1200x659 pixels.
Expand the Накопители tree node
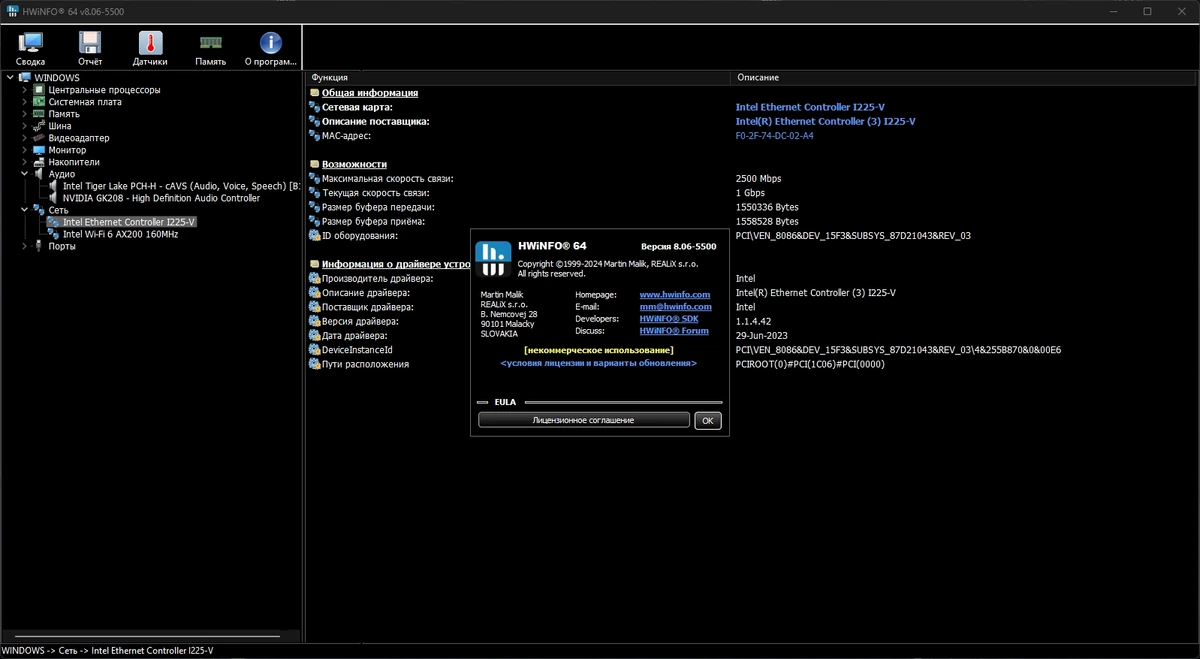point(25,162)
